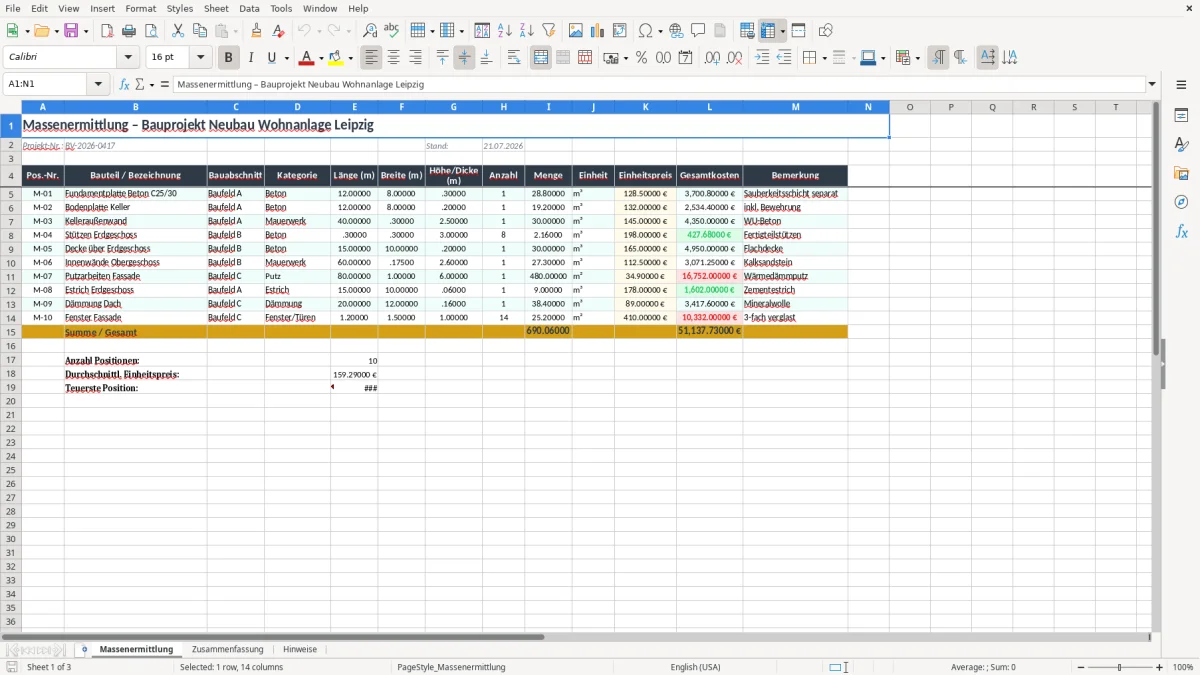1200x675 pixels.
Task: Toggle Italic formatting
Action: 250,58
